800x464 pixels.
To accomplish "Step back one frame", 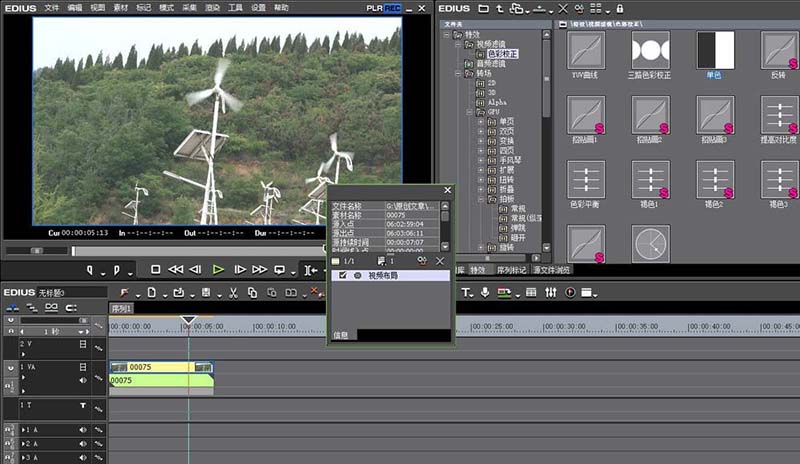I will pyautogui.click(x=195, y=269).
